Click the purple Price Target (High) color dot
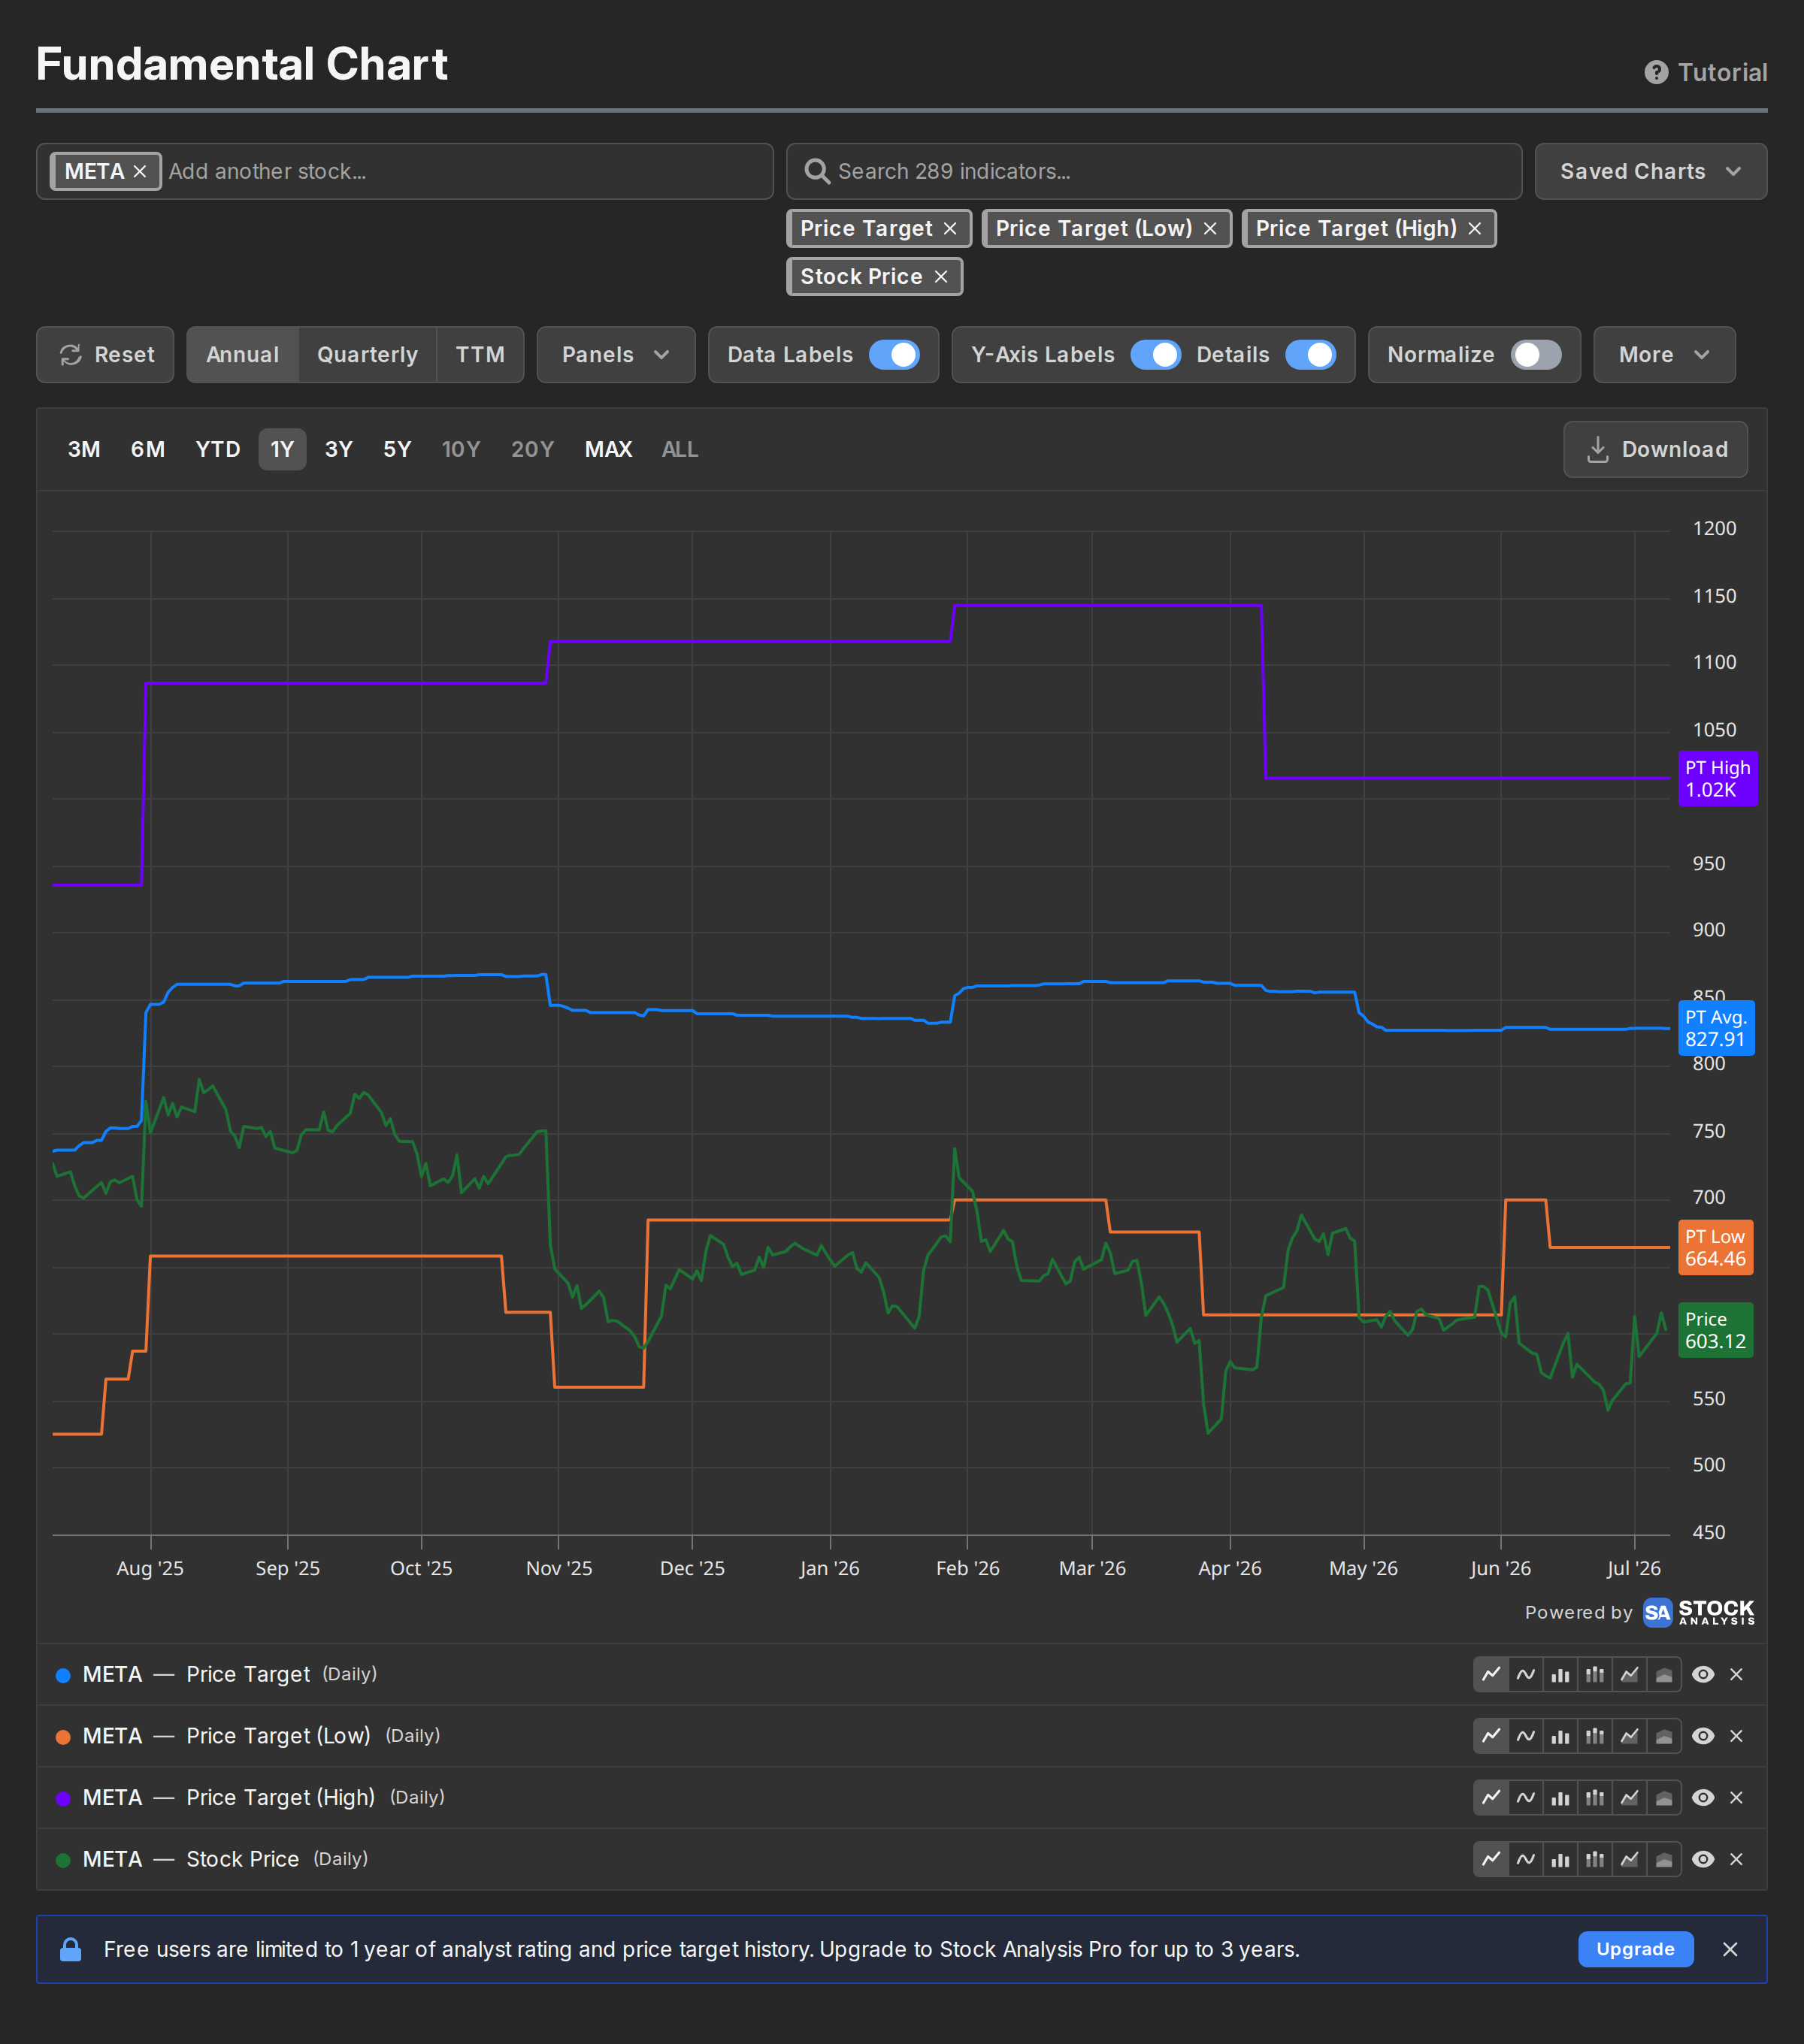This screenshot has width=1804, height=2044. coord(63,1798)
